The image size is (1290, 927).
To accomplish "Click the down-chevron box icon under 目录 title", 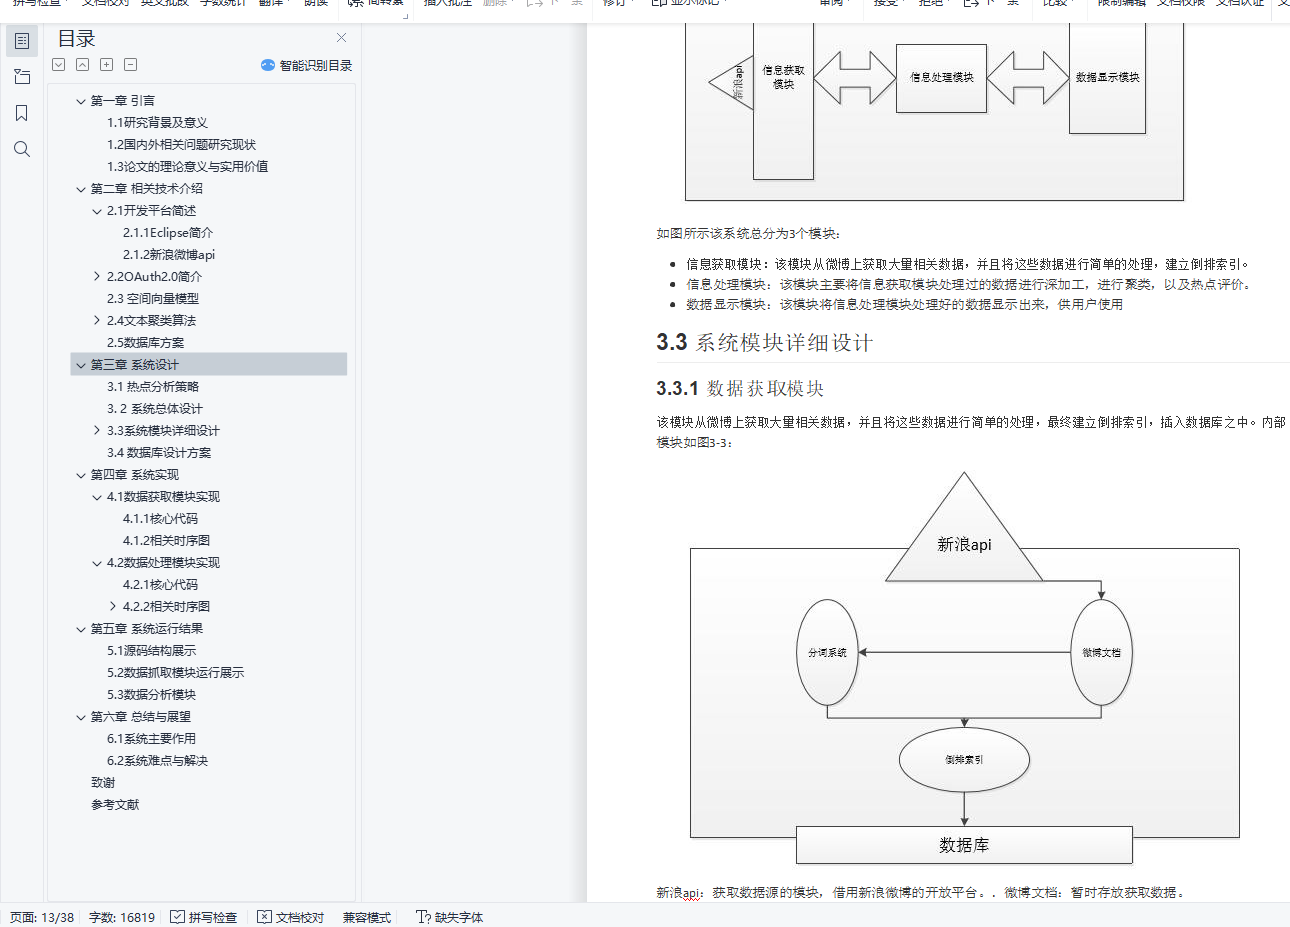I will 59,65.
